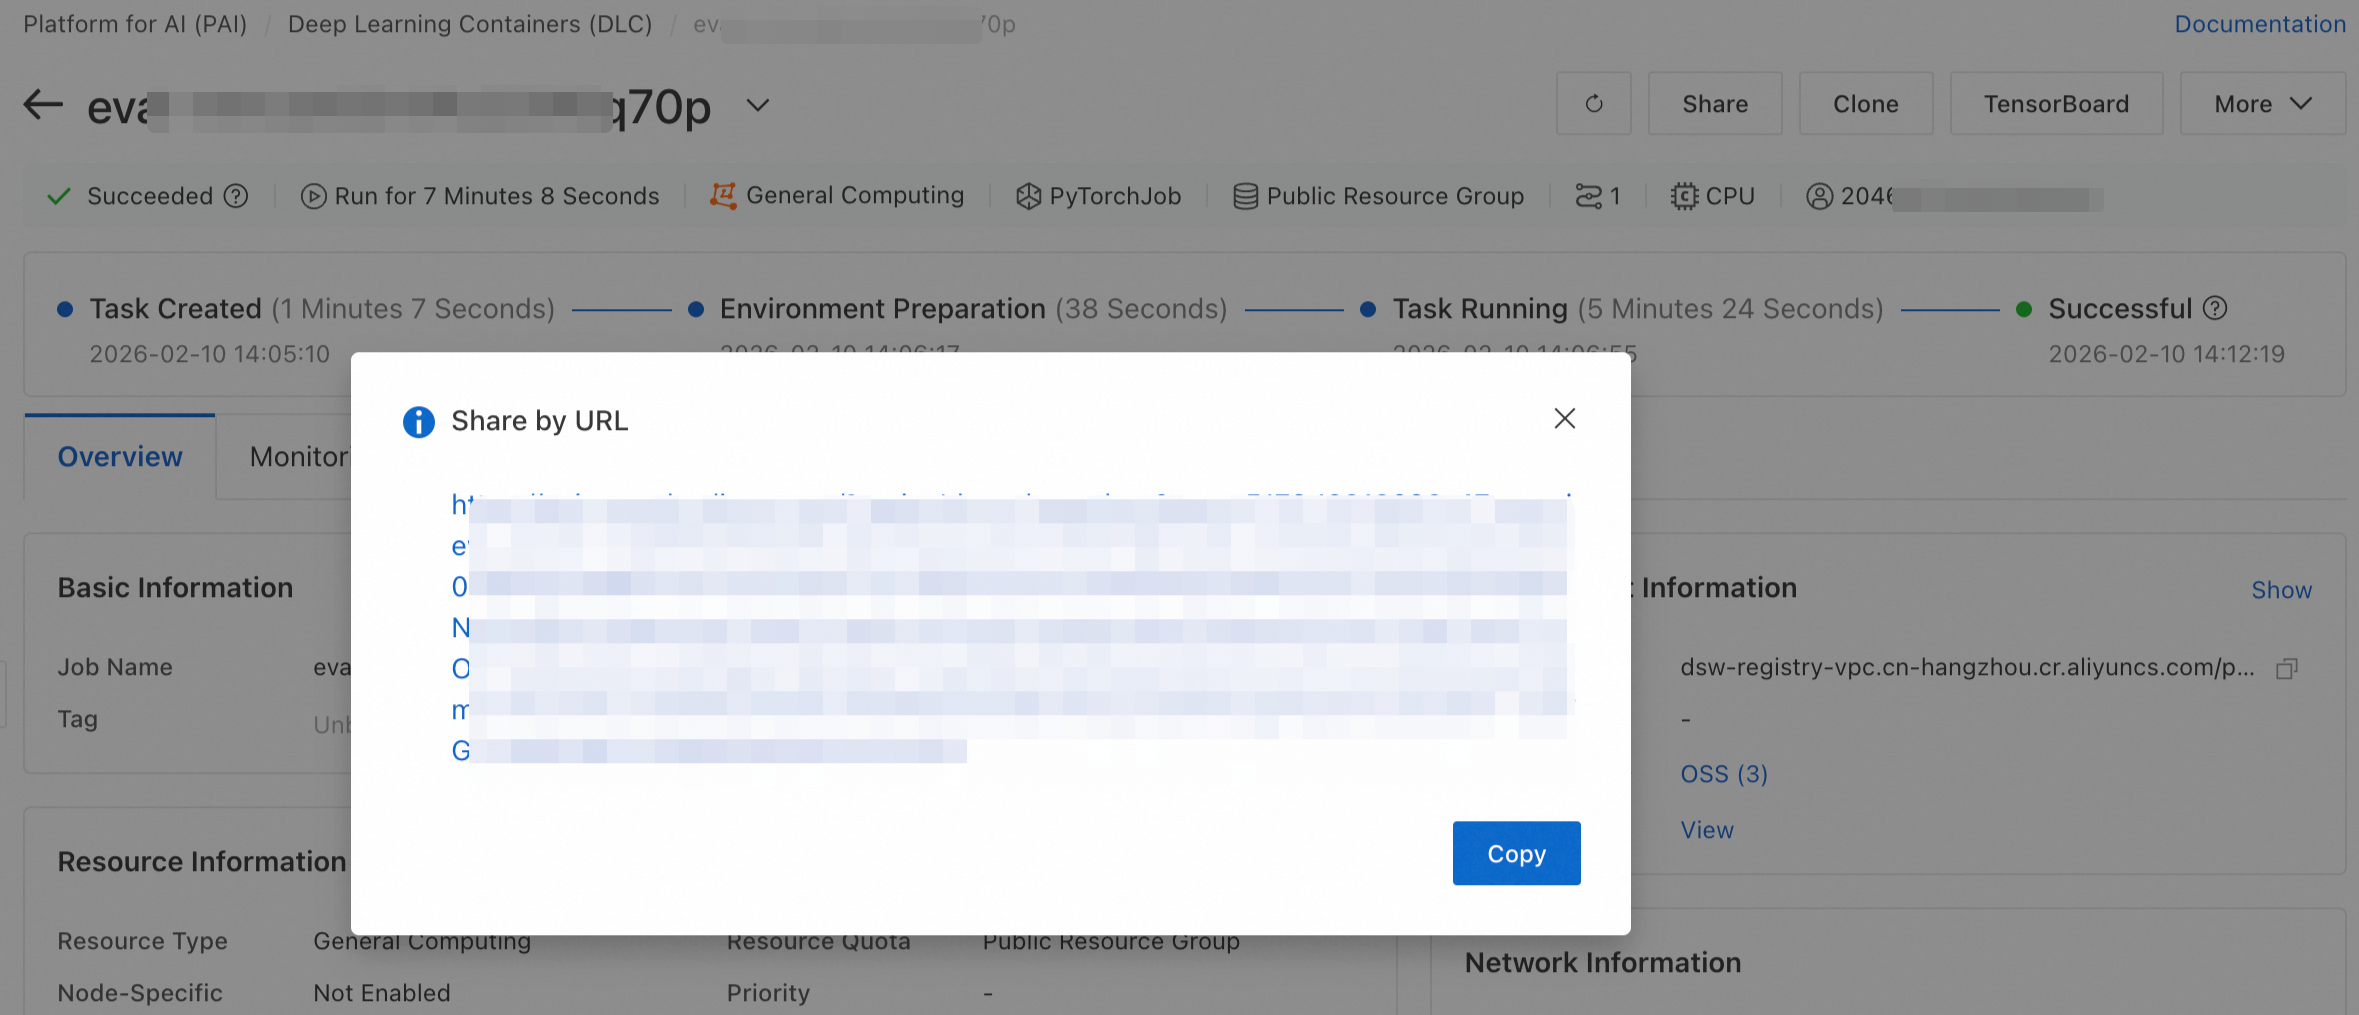This screenshot has height=1015, width=2359.
Task: Click the View link
Action: pyautogui.click(x=1707, y=830)
